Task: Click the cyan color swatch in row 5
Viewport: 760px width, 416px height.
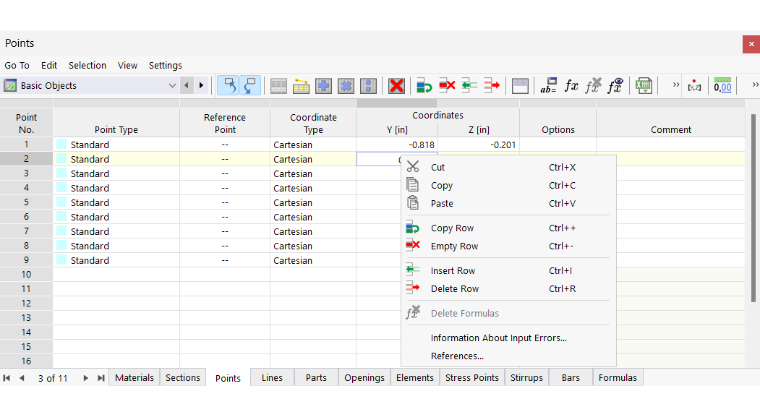Action: tap(62, 202)
